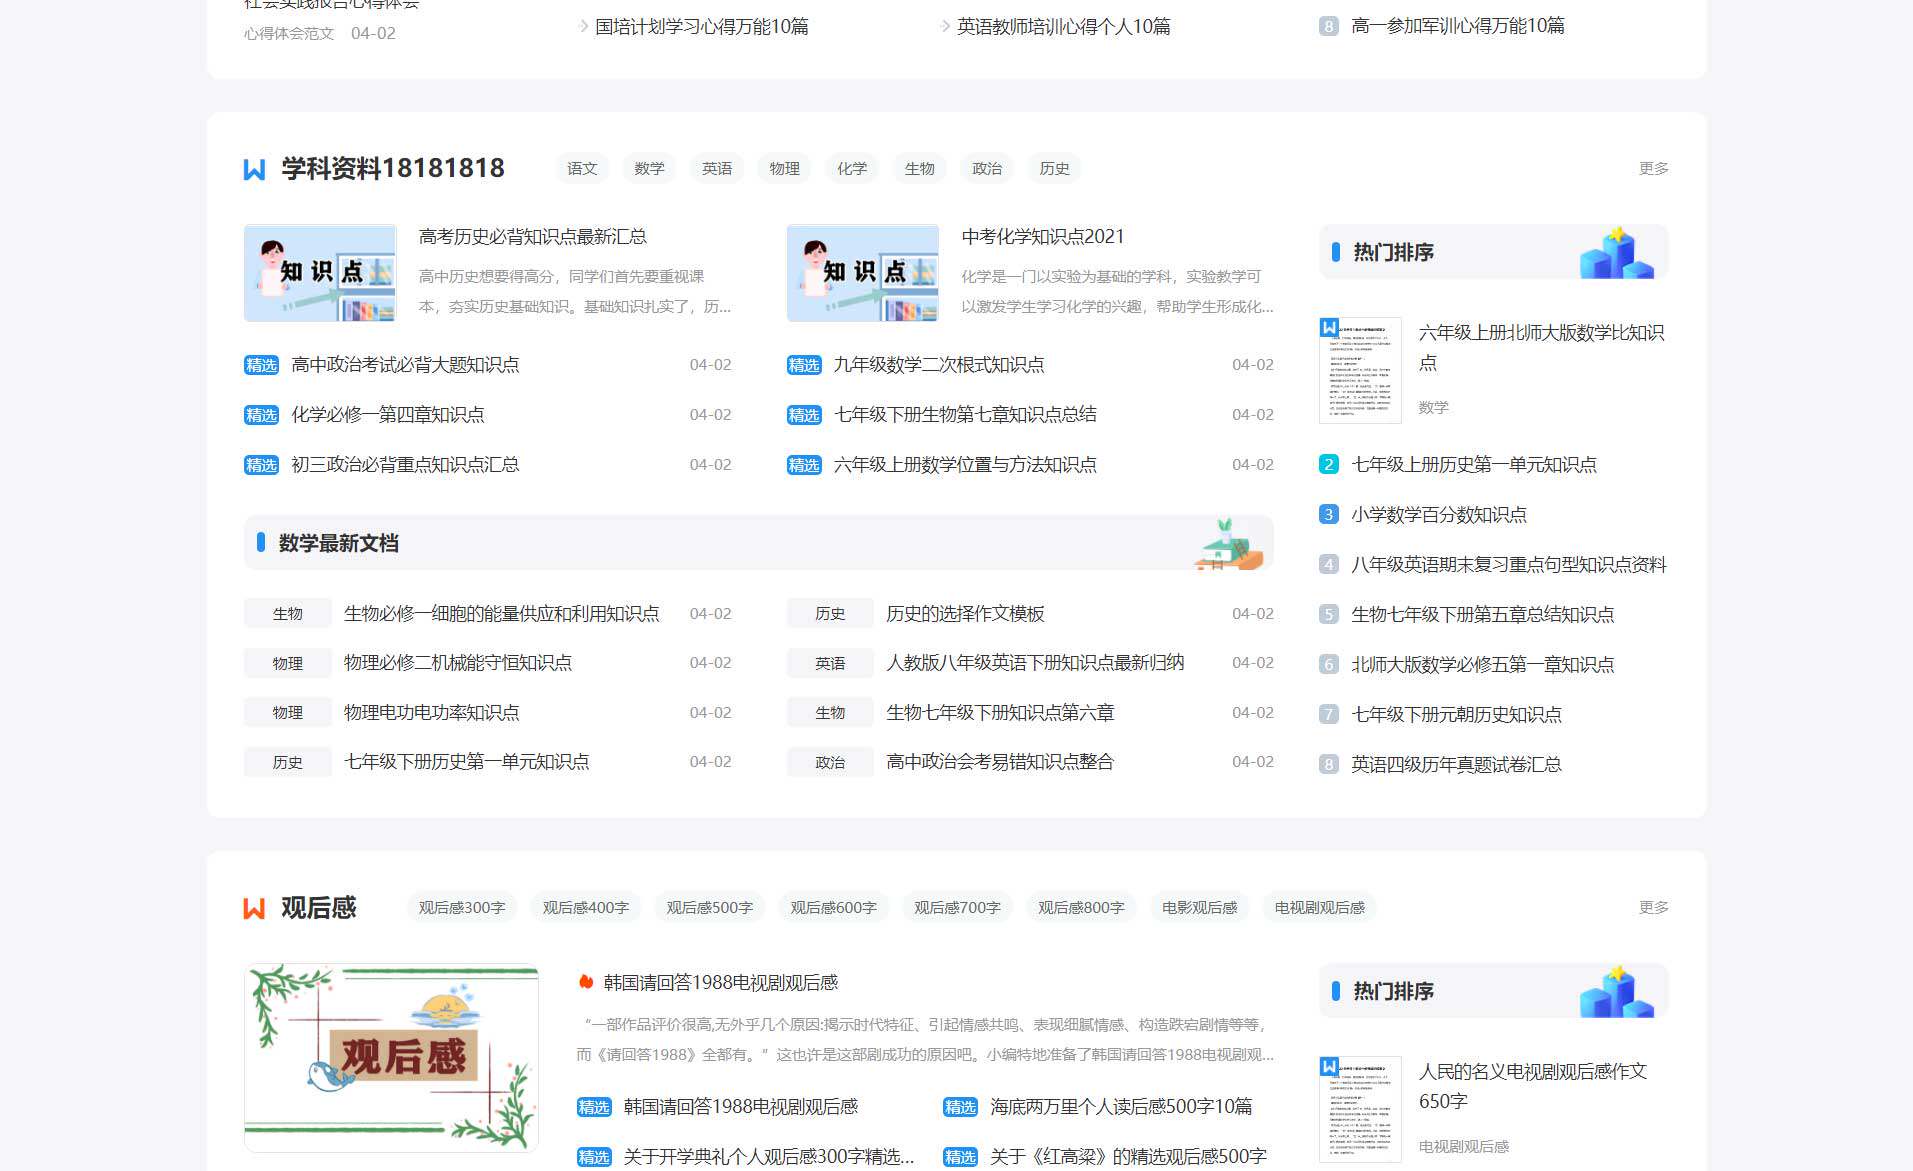The width and height of the screenshot is (1913, 1171).
Task: Switch to the 电影观后感 tab
Action: click(x=1199, y=907)
